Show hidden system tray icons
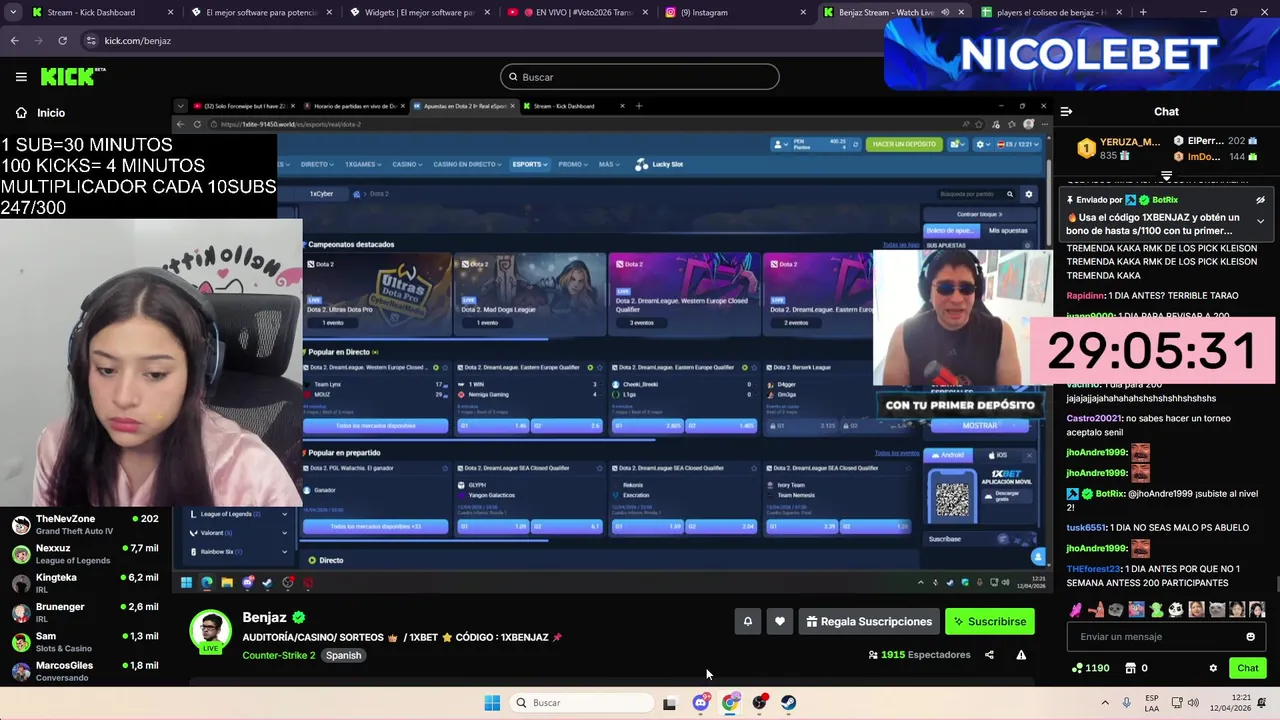Screen dimensions: 1280x720 (x=1105, y=703)
